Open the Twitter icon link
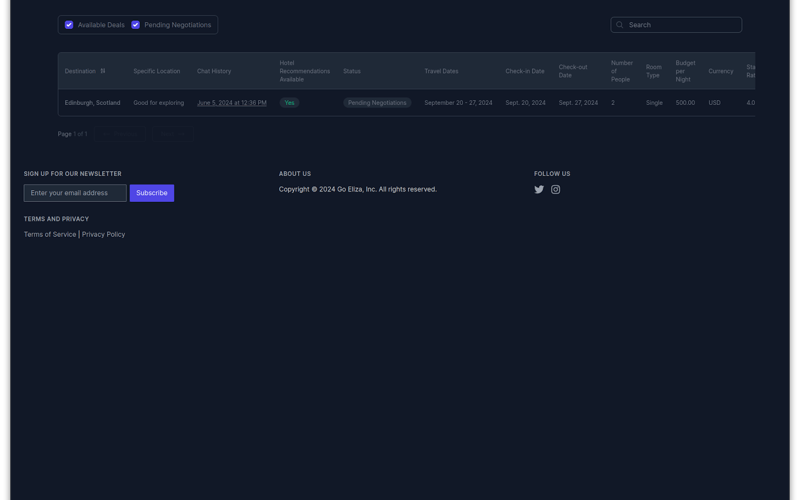The image size is (800, 500). [x=539, y=190]
